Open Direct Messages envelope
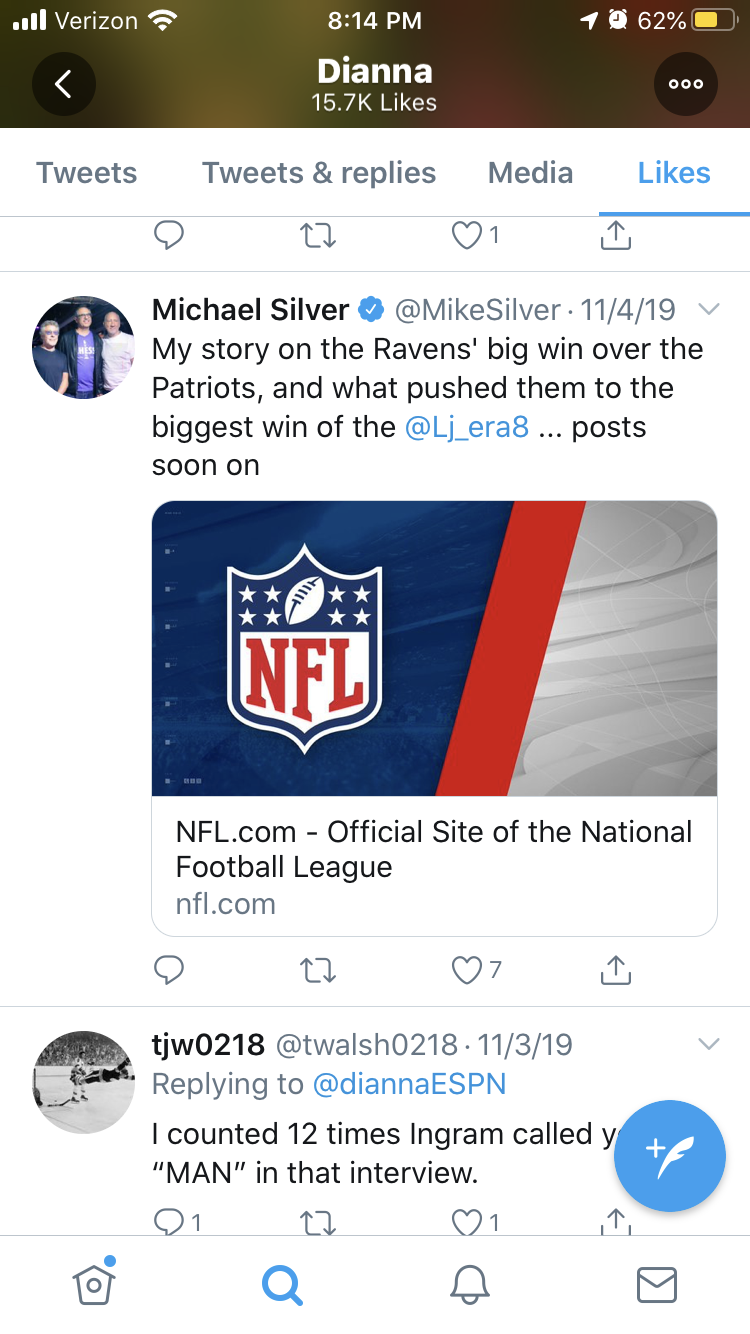 (x=657, y=1284)
